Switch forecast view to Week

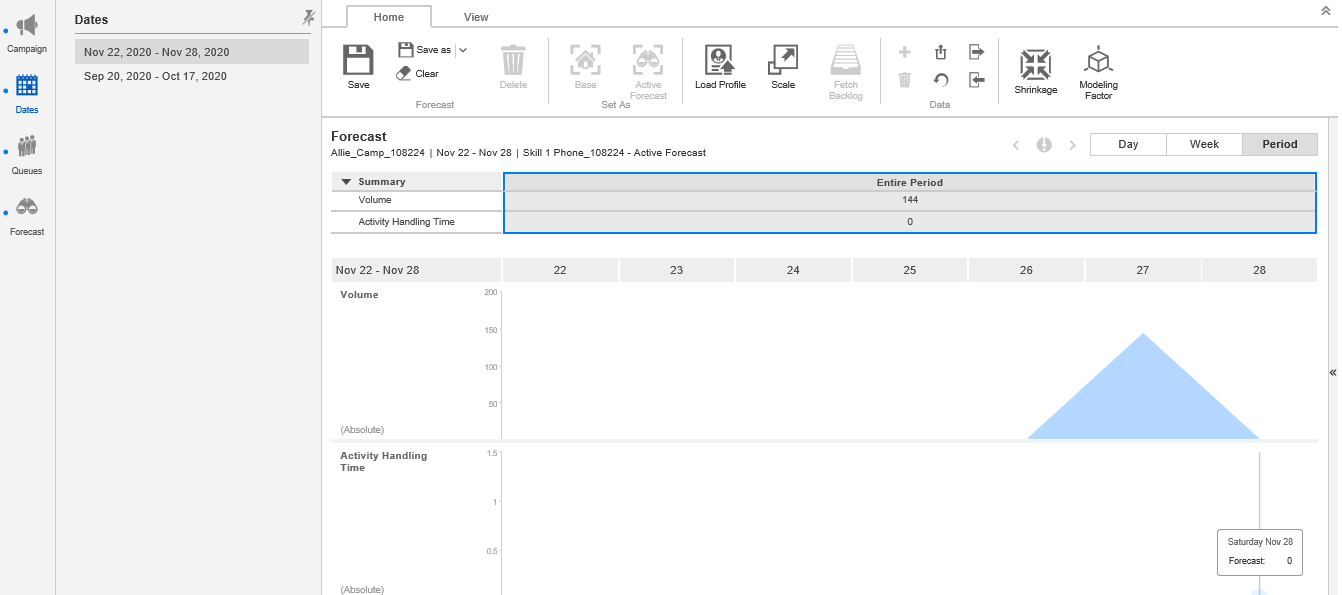[x=1204, y=144]
